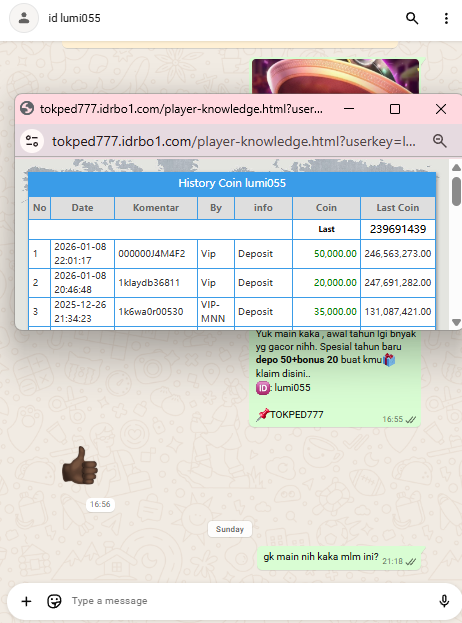This screenshot has width=462, height=623.
Task: Open site settings icon beside the URL
Action: tap(32, 141)
